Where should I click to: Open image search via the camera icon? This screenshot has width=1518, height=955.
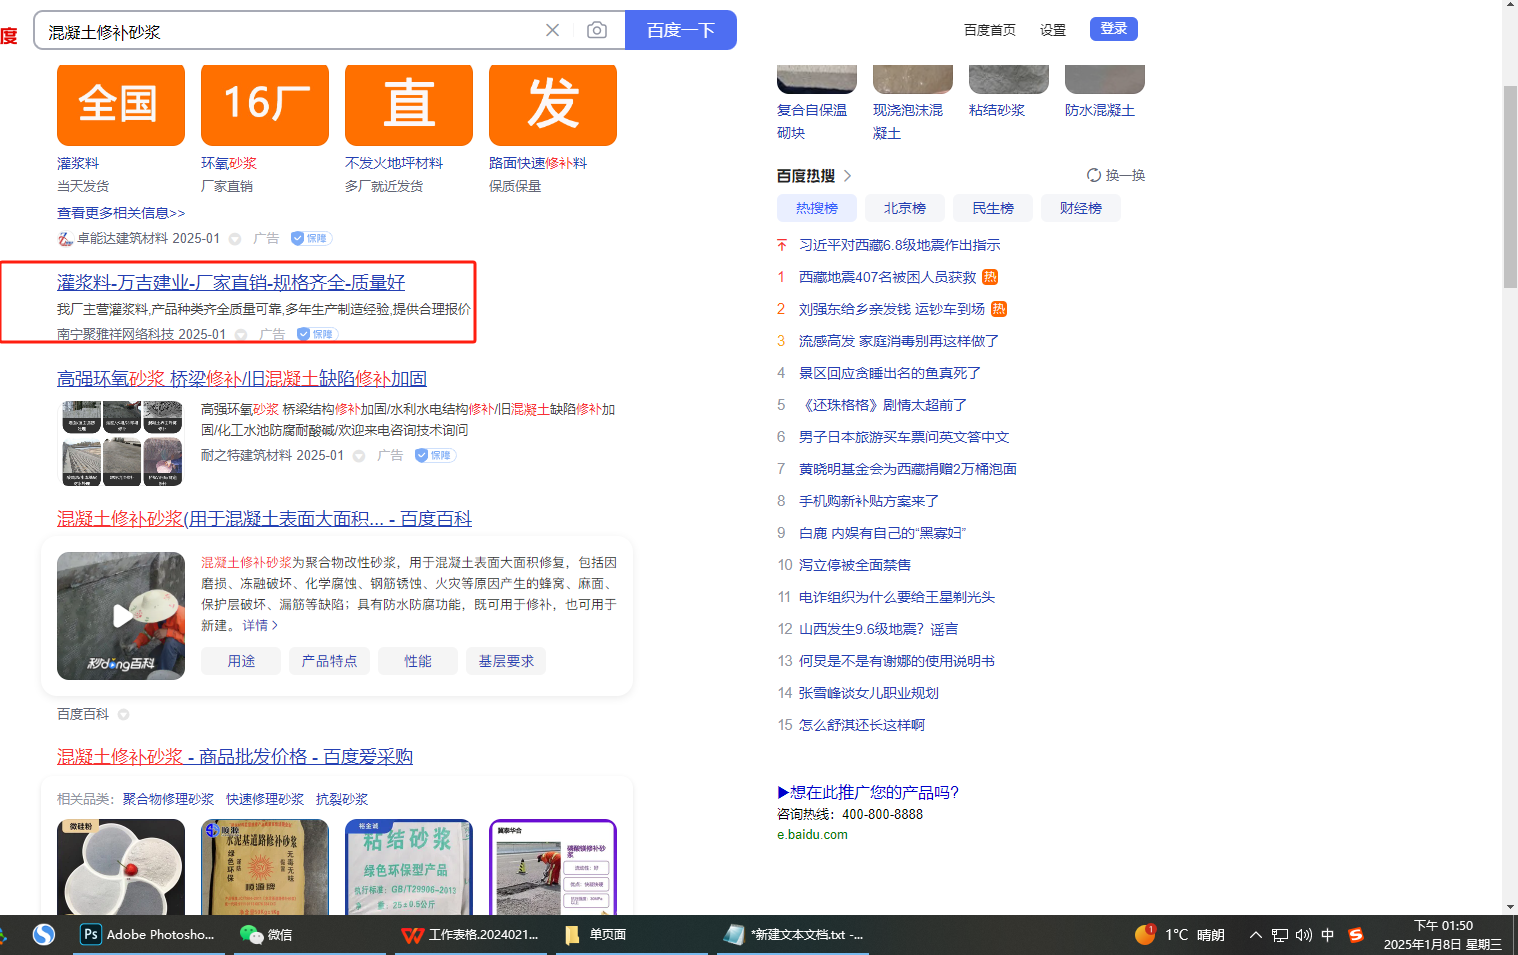[x=597, y=30]
